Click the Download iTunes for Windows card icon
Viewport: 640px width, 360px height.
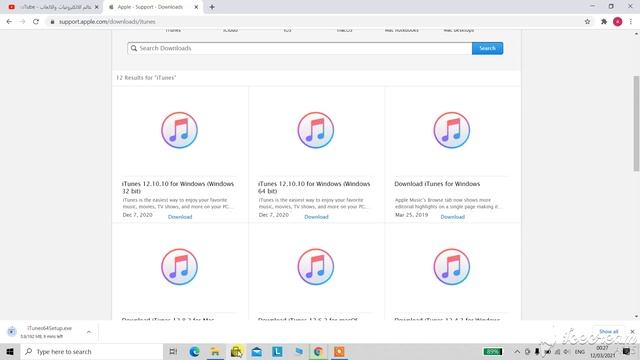click(451, 130)
